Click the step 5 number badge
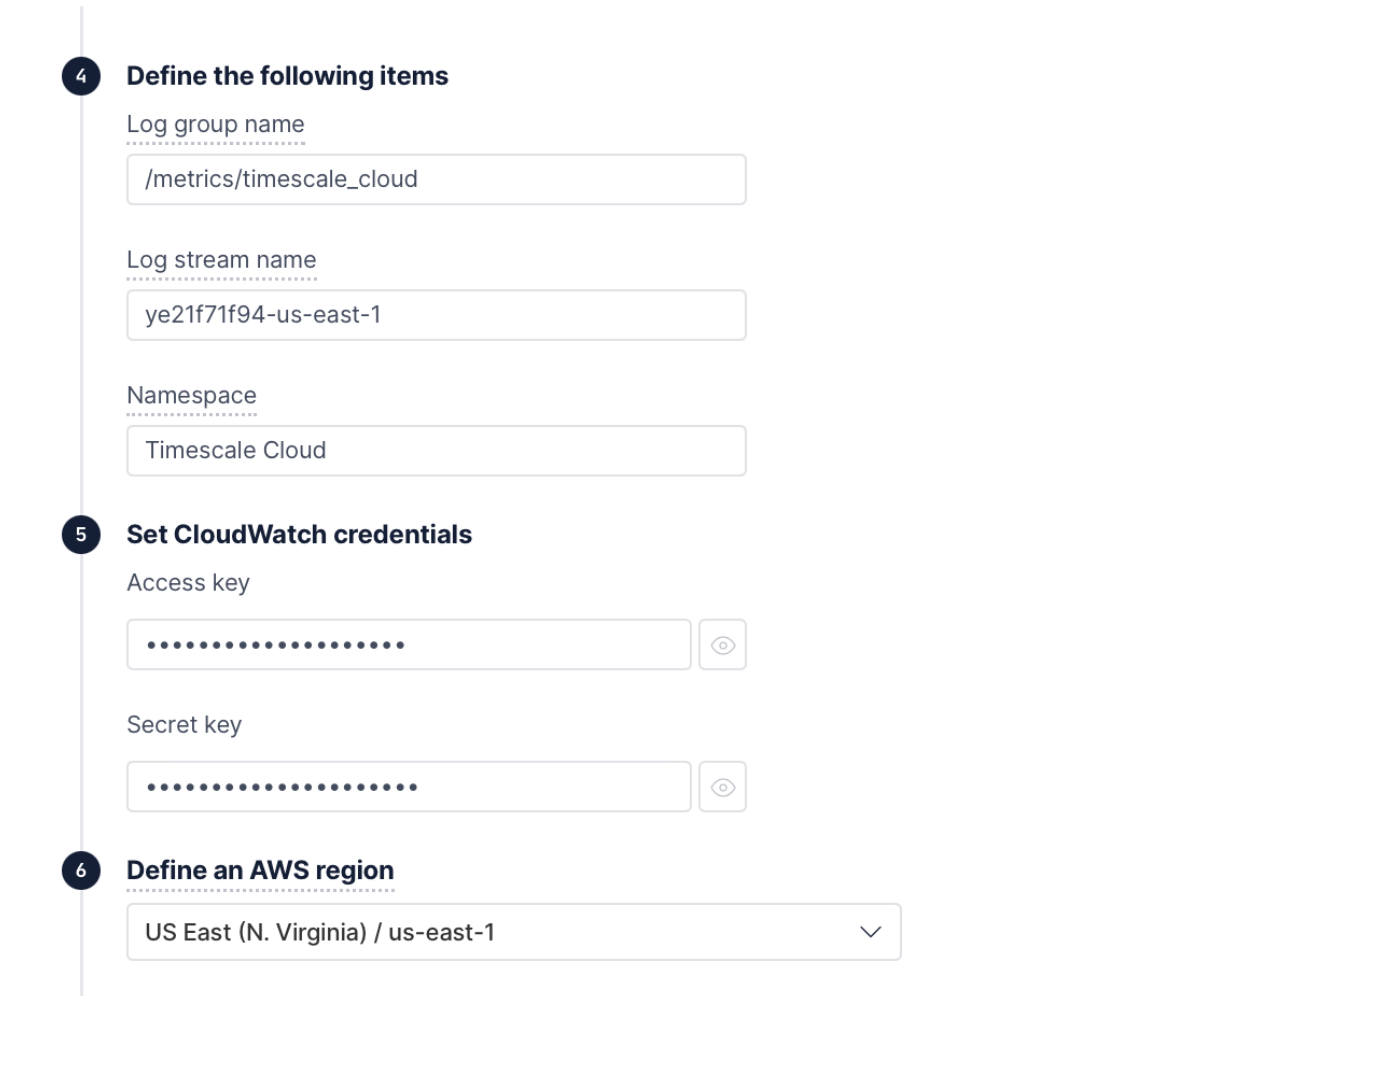Viewport: 1398px width, 1066px height. [x=81, y=535]
